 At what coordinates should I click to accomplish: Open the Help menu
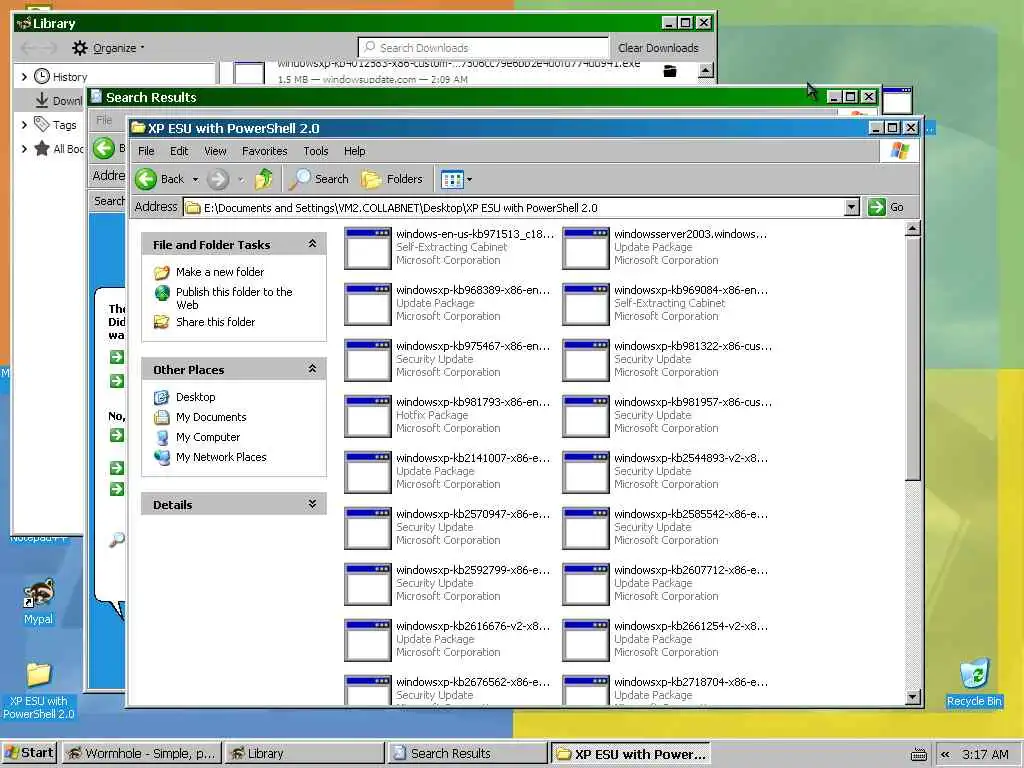point(355,151)
